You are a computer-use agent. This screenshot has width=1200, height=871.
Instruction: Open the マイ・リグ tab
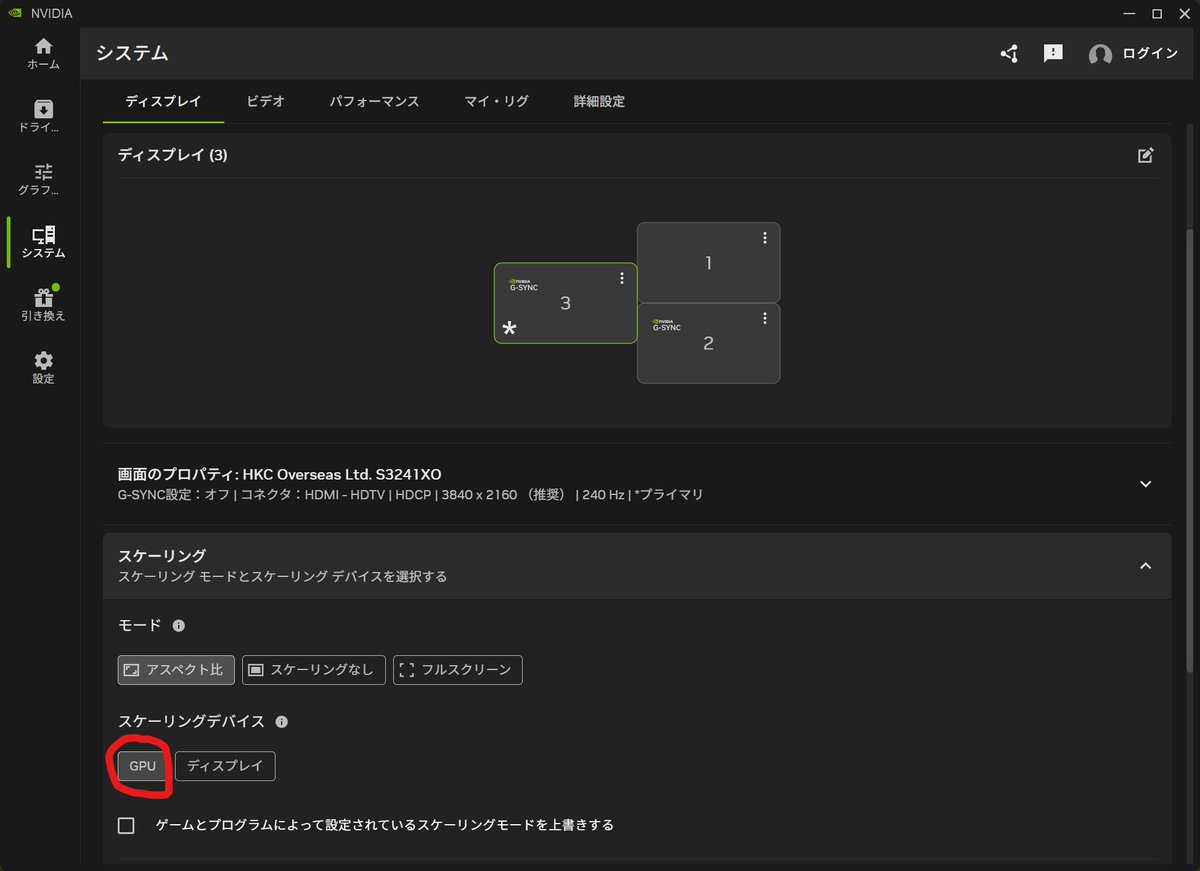coord(496,101)
